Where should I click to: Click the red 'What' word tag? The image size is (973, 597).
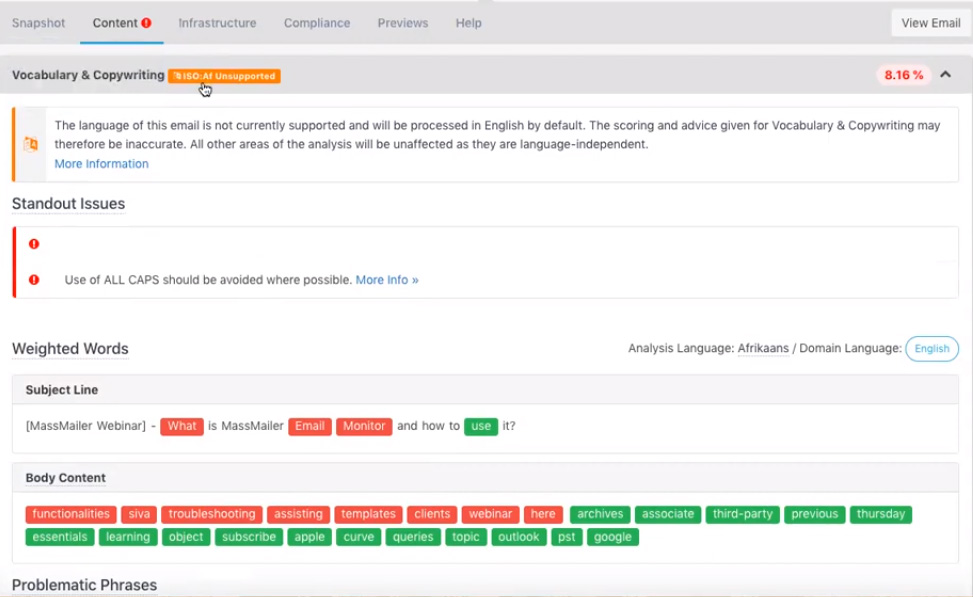(182, 426)
